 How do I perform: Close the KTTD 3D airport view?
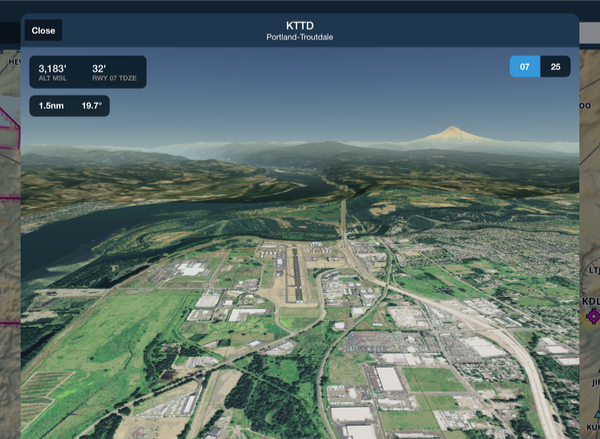point(43,31)
